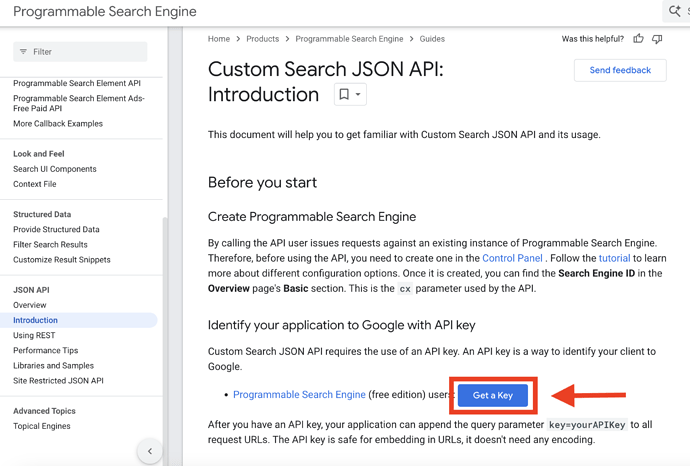Click the sidebar vertical scrollbar

(165, 339)
